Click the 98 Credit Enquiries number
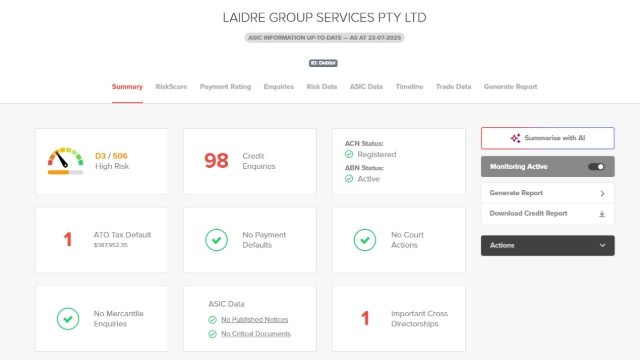Screen dimensions: 640x360 coord(216,161)
